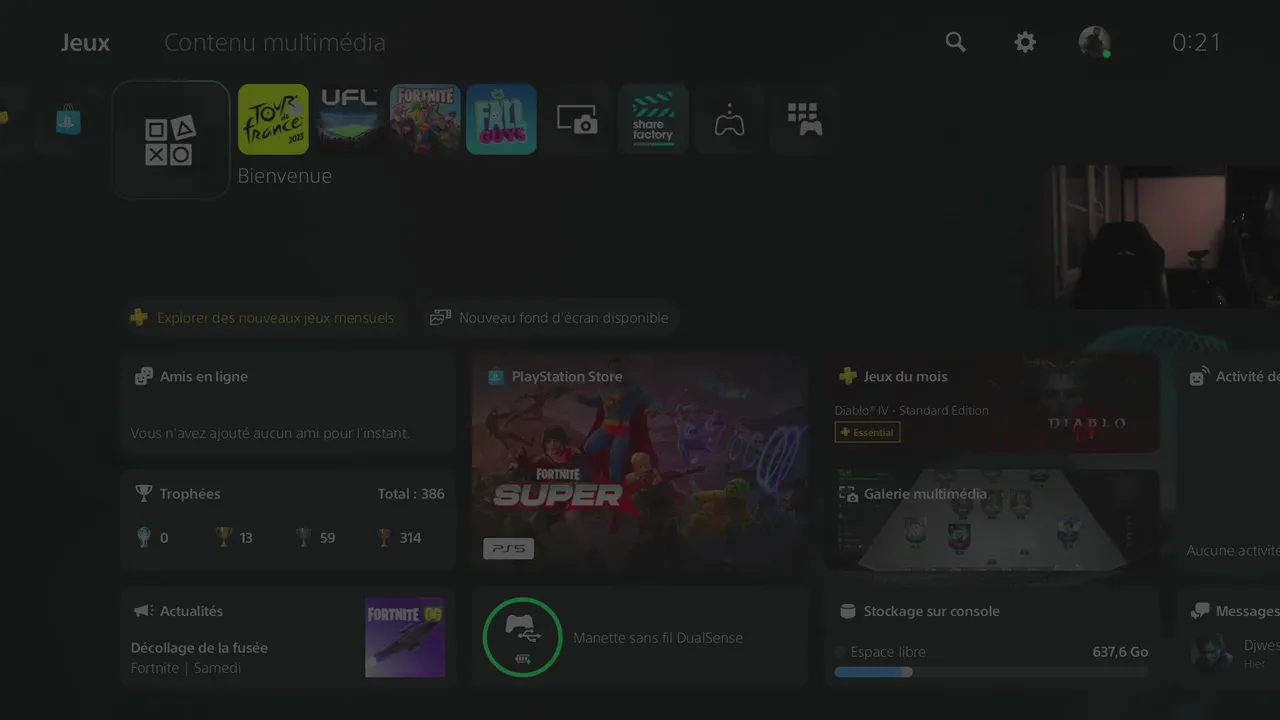1280x720 pixels.
Task: Click the clock showing 0:21
Action: pos(1197,42)
